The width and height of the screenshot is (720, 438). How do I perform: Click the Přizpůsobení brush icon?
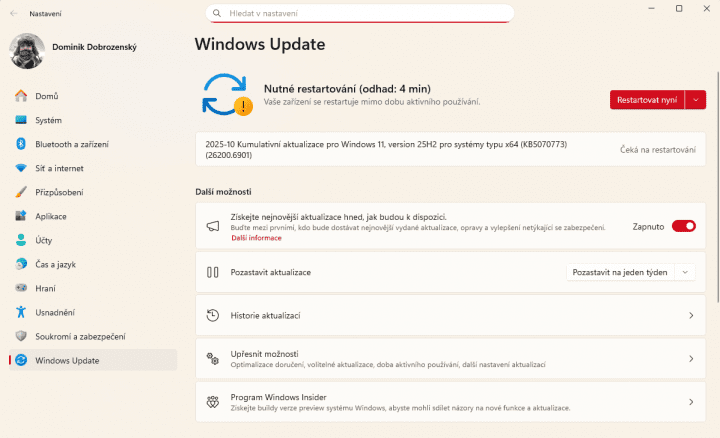point(20,192)
